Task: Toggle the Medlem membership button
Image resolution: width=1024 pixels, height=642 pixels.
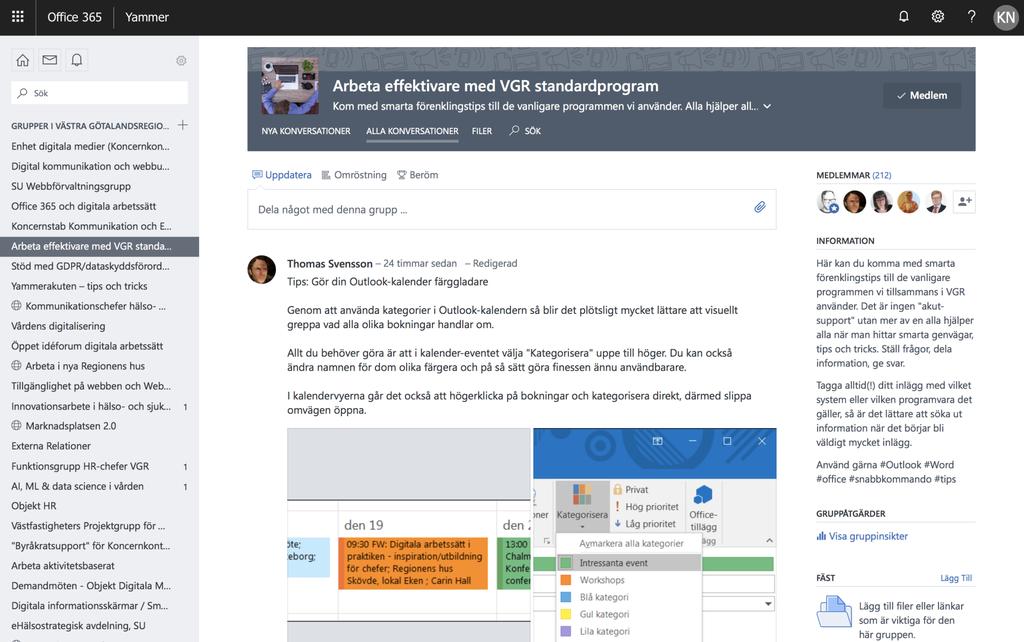Action: [921, 95]
